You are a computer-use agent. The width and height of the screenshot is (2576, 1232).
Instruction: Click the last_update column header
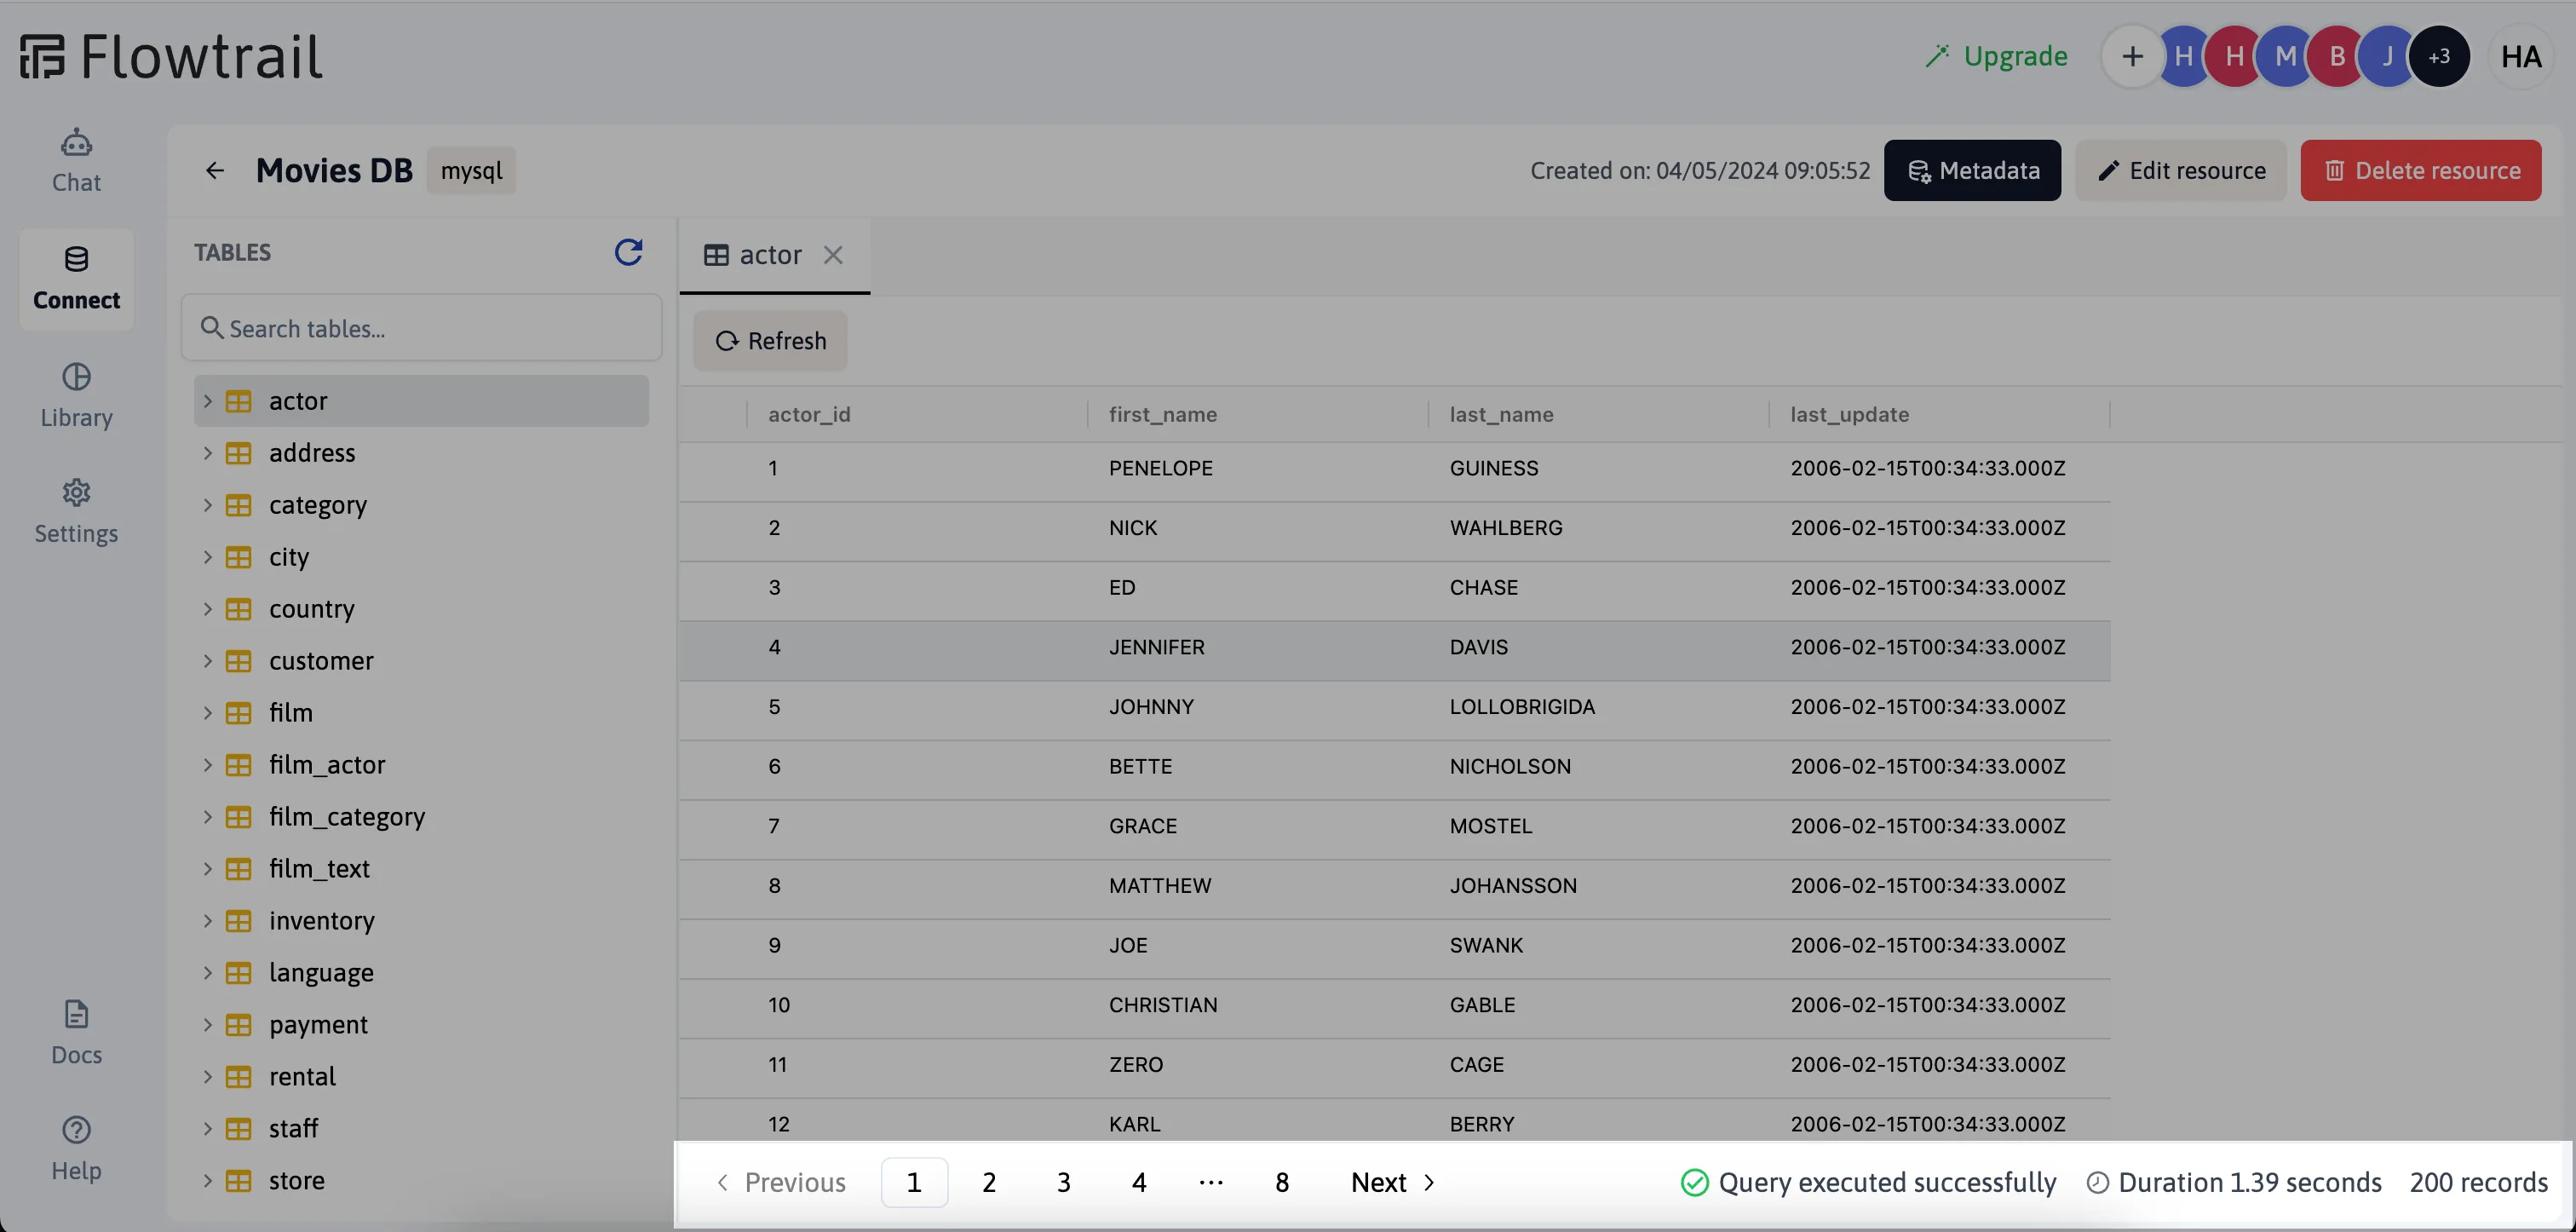point(1849,414)
